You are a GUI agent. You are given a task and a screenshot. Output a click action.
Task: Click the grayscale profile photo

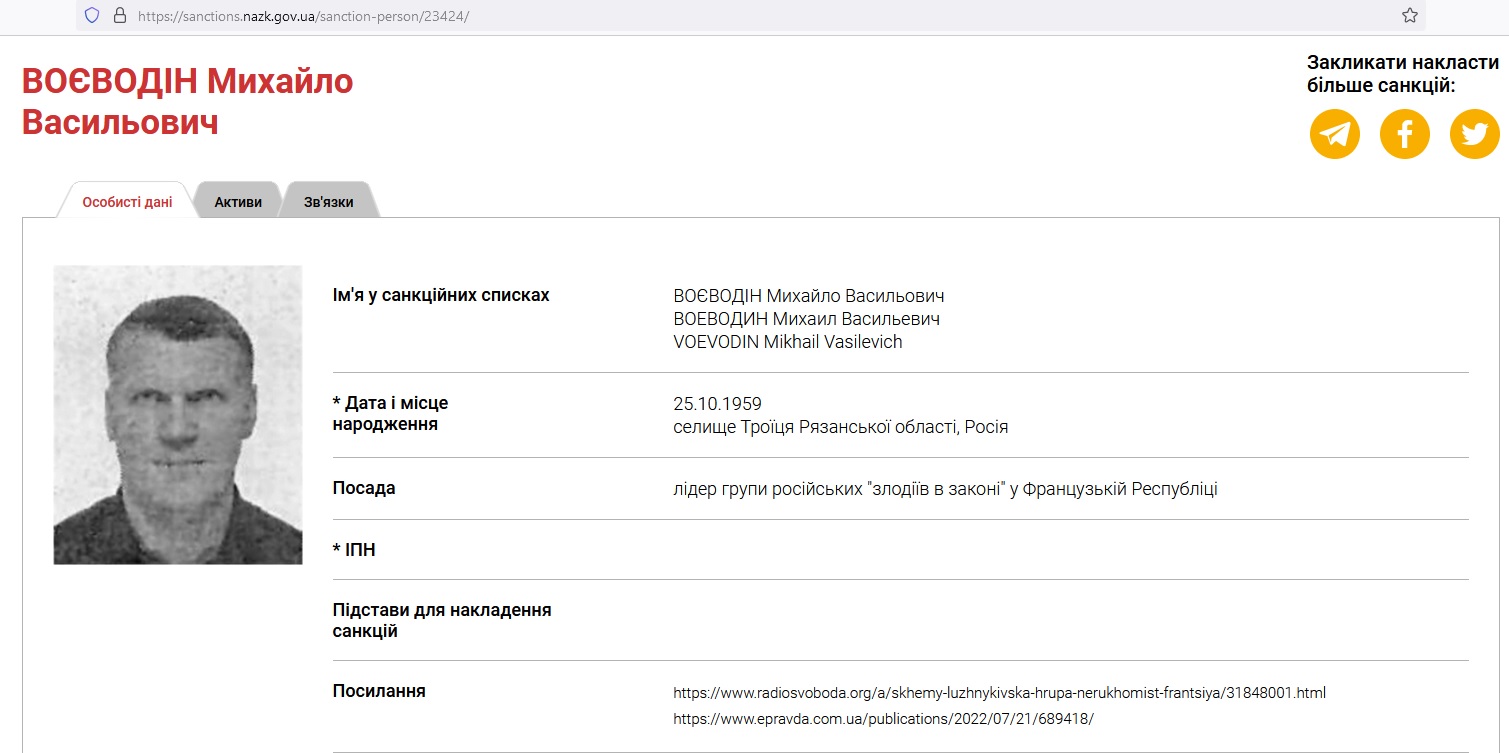tap(178, 414)
